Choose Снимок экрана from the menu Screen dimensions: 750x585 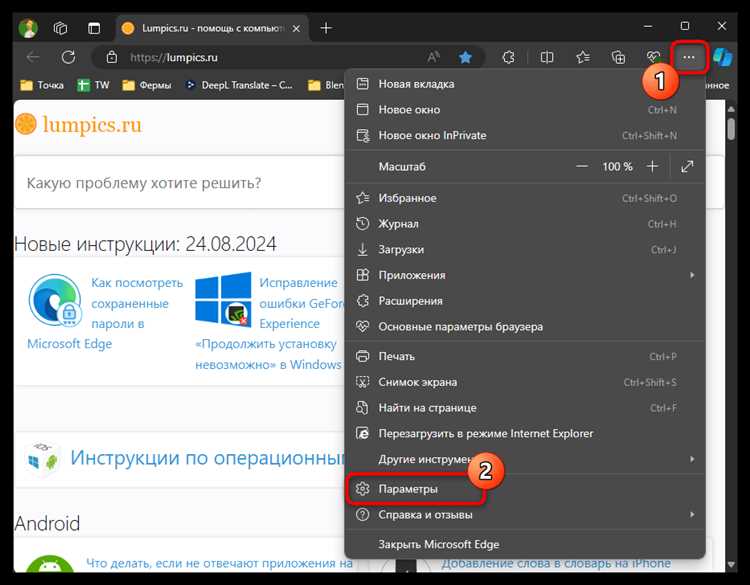coord(525,382)
